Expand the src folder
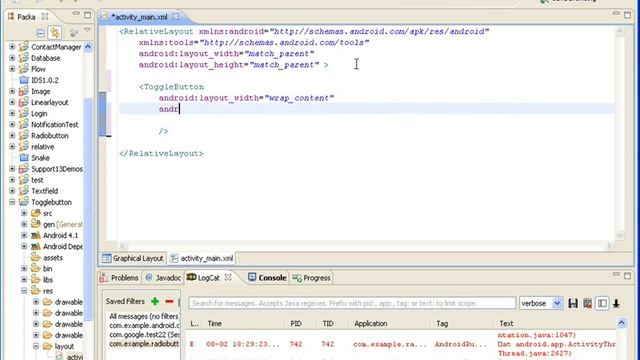The image size is (640, 360). pos(24,213)
